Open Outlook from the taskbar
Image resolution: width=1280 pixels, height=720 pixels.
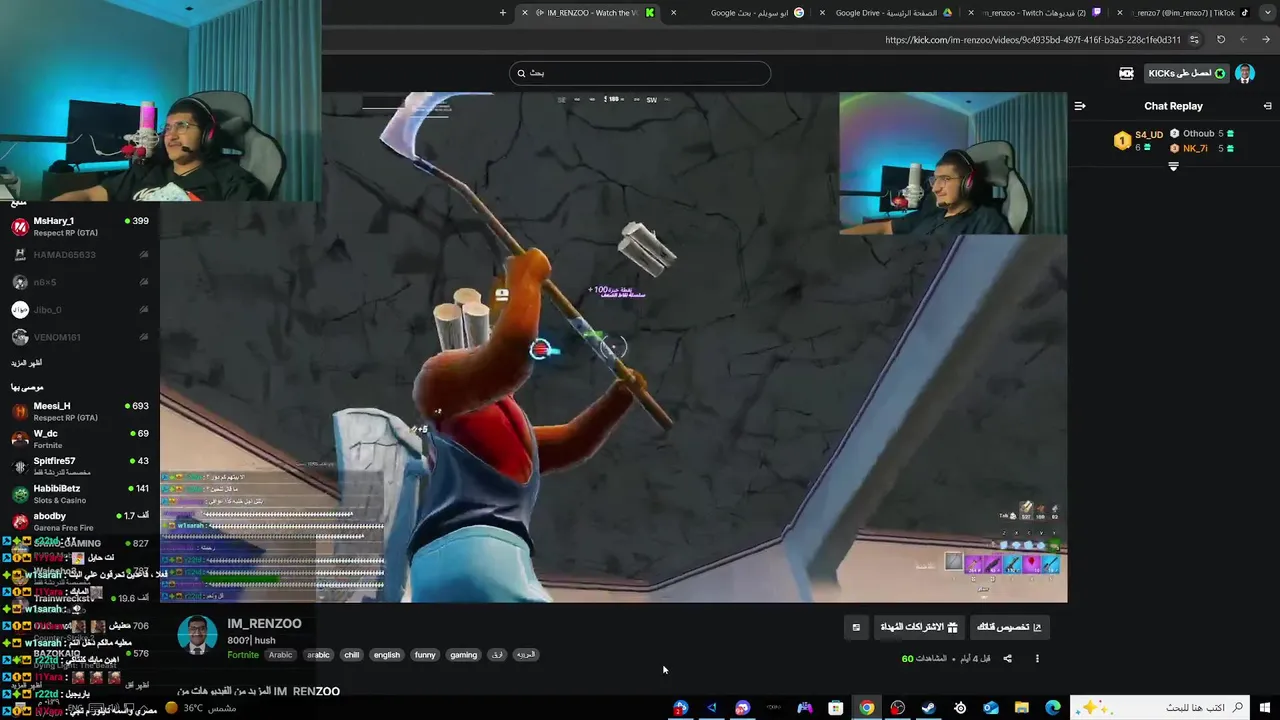pyautogui.click(x=991, y=708)
